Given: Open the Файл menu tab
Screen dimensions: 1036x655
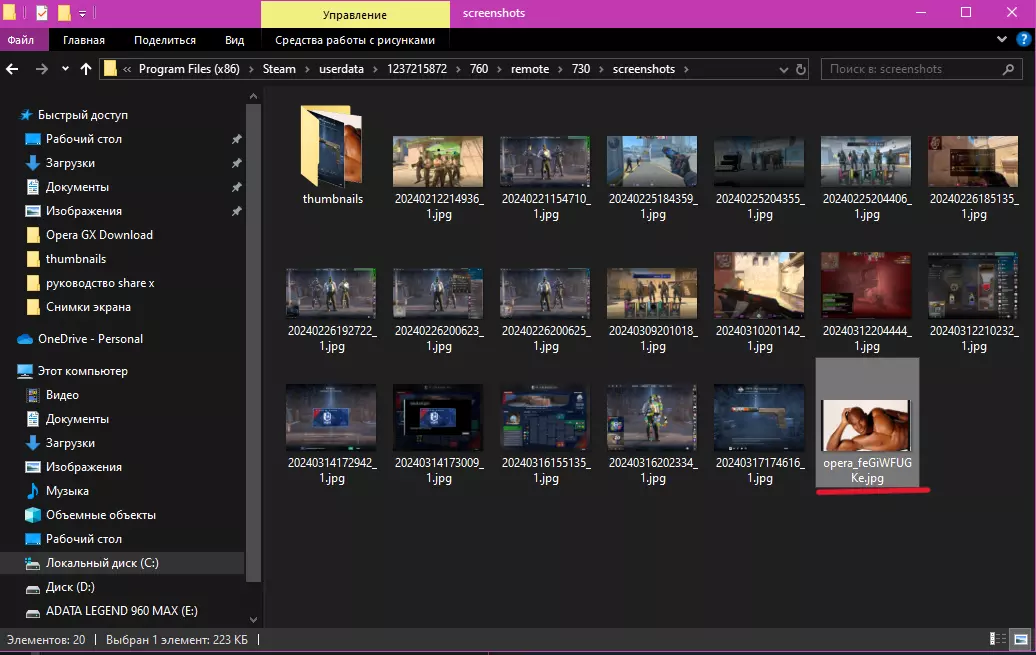Looking at the screenshot, I should [21, 40].
